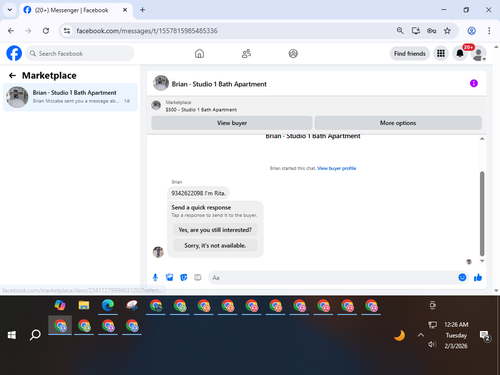
Task: Show hidden tray icons chevron
Action: (x=421, y=335)
